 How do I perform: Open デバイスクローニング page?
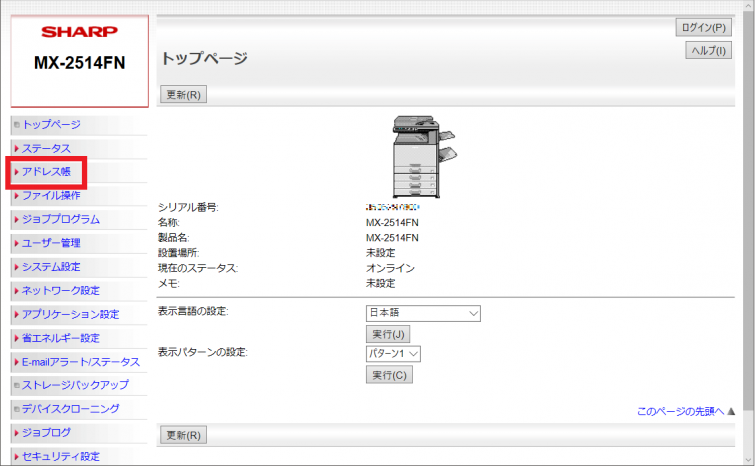point(71,409)
